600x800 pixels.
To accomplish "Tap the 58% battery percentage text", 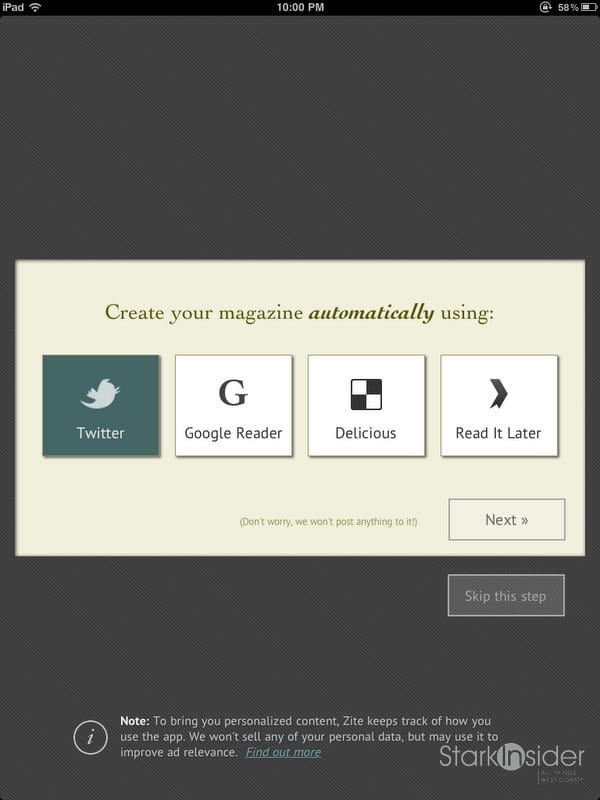I will point(566,7).
